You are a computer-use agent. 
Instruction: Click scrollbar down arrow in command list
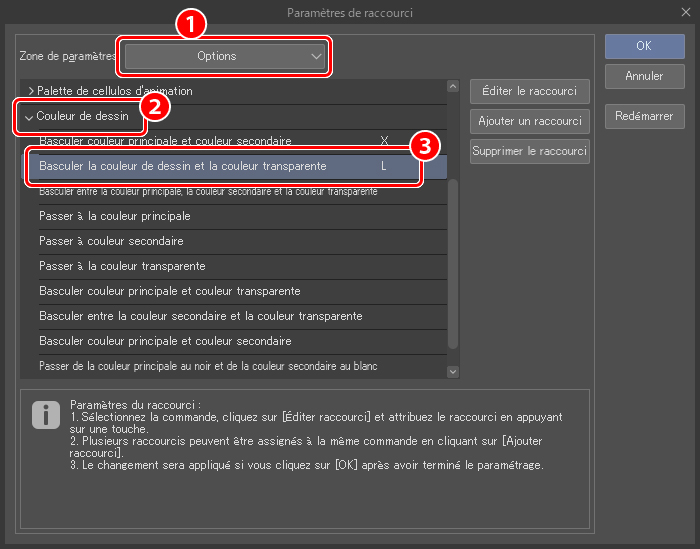pos(452,371)
